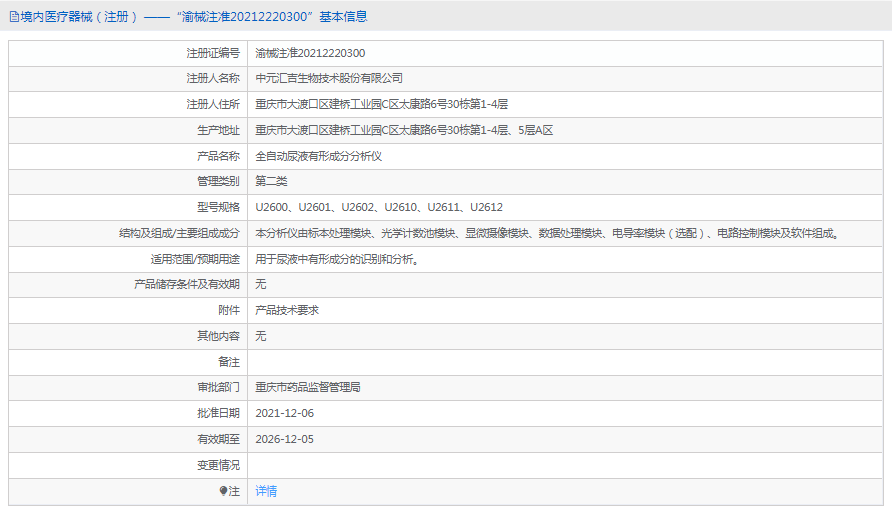Click the 产品储存条件及有效期 label
This screenshot has width=892, height=510.
[187, 284]
